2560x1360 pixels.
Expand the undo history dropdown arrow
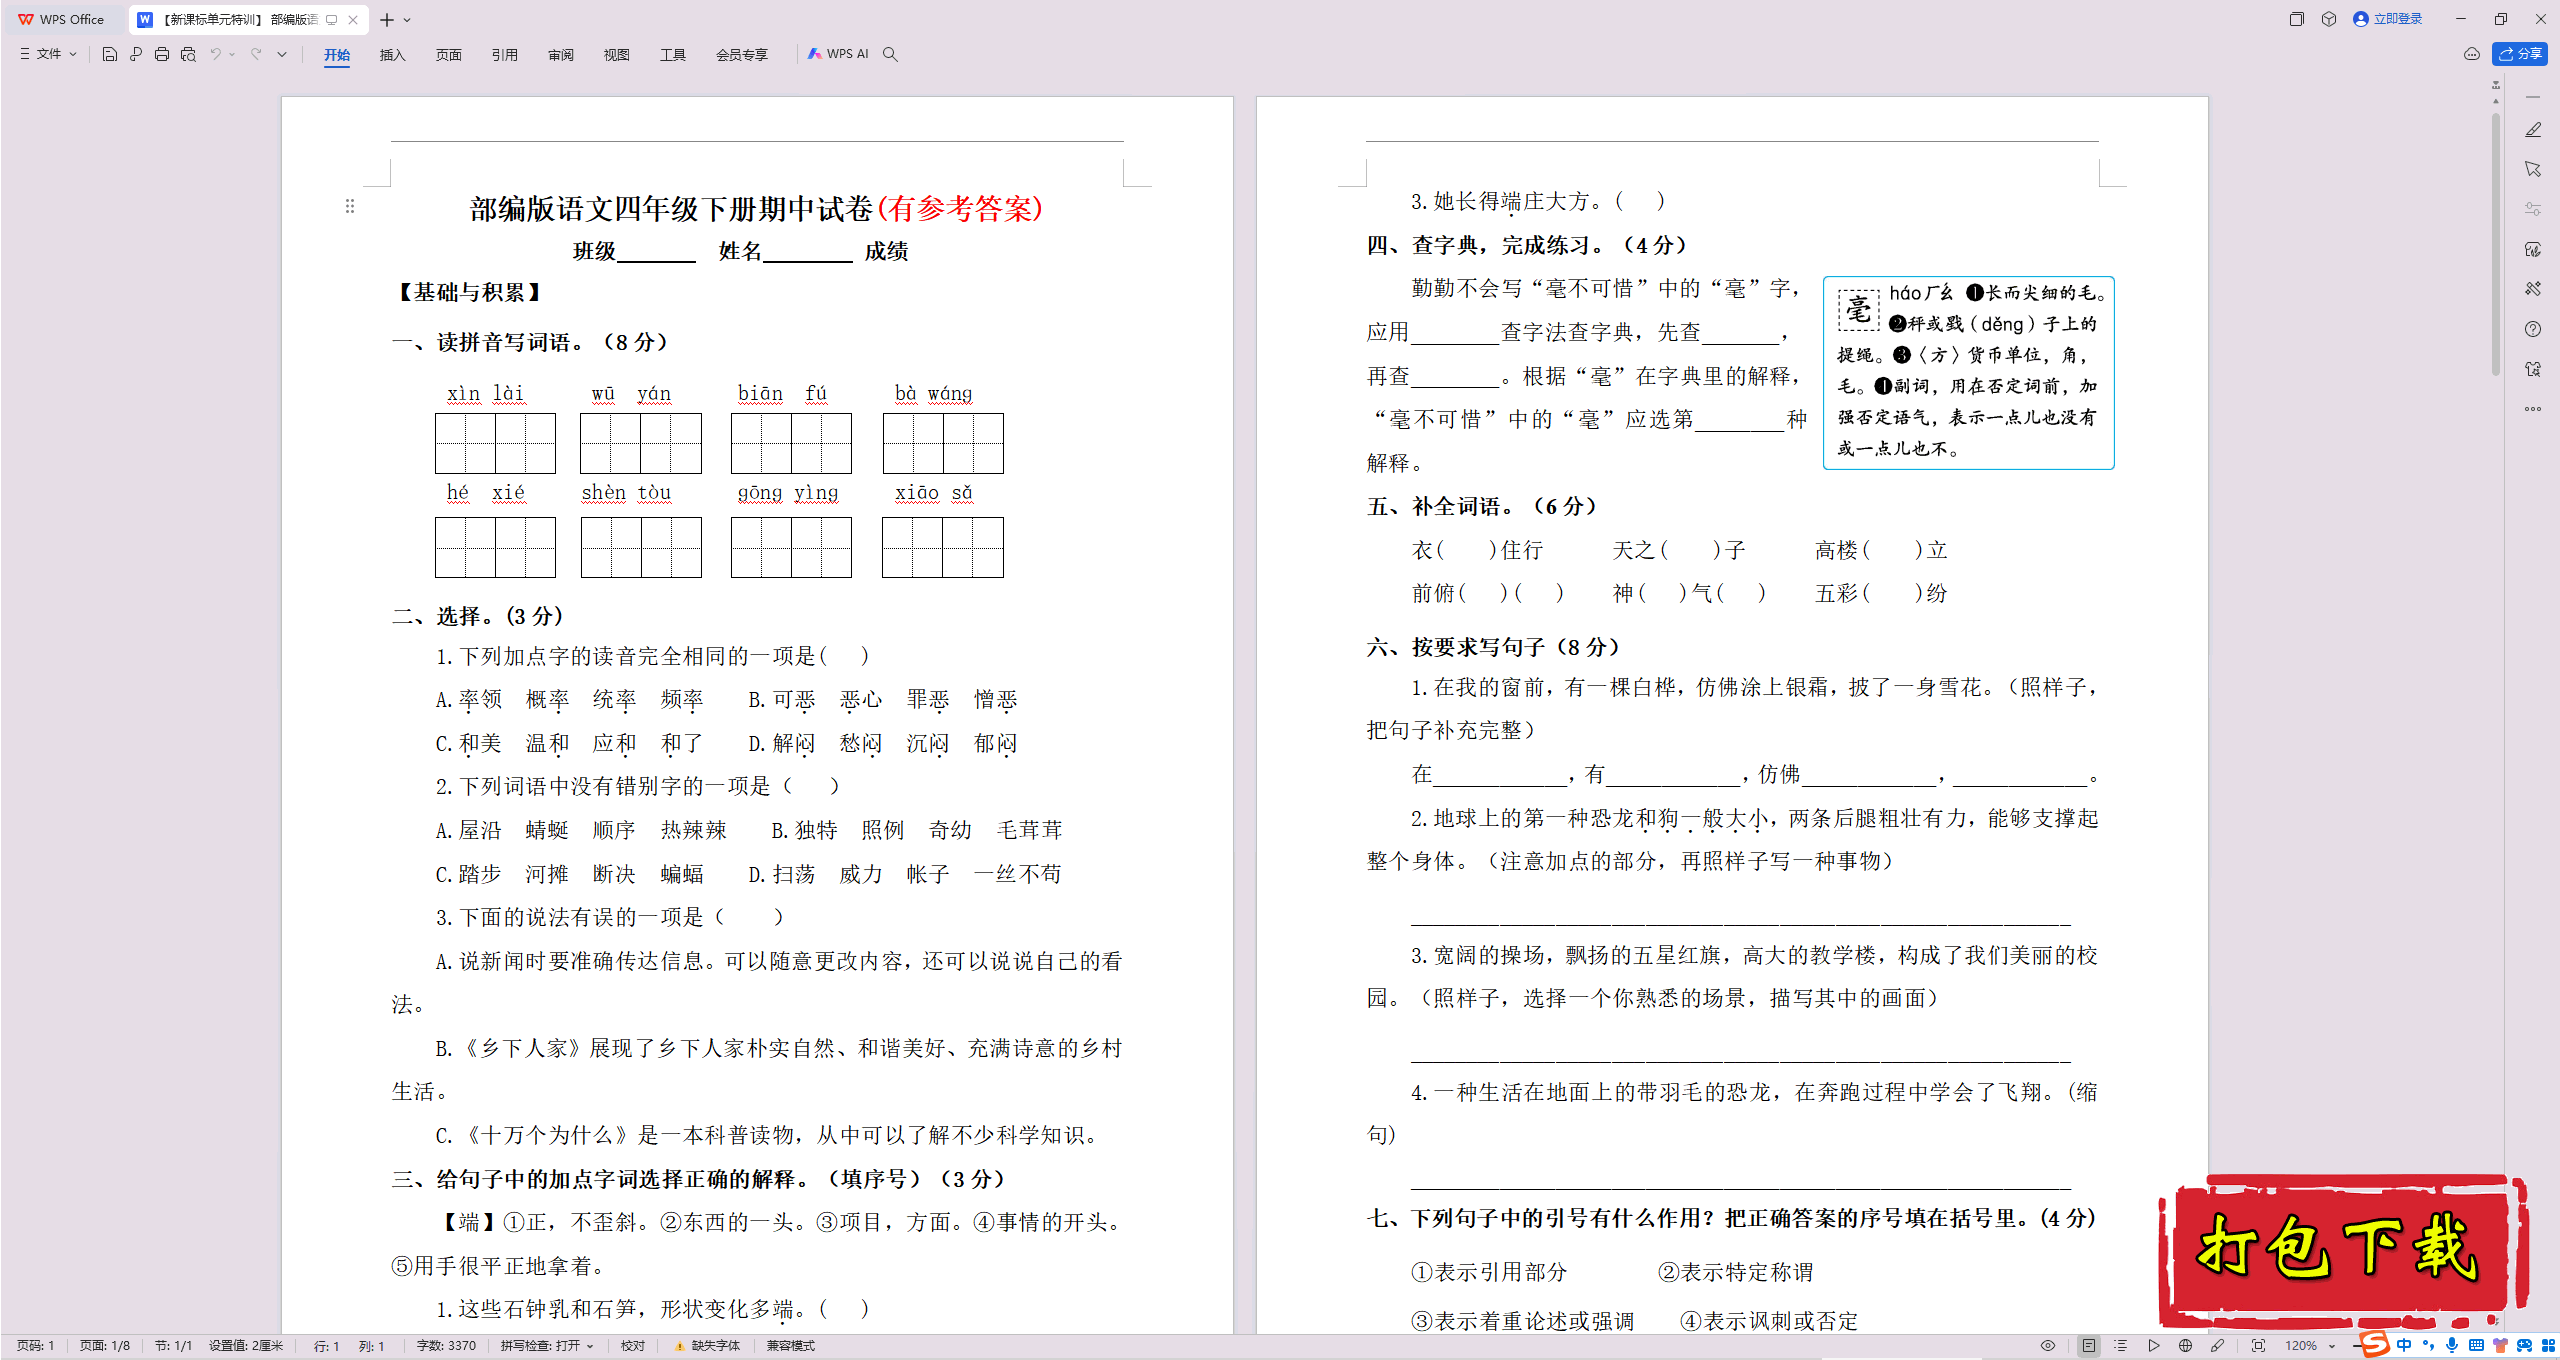[x=232, y=54]
